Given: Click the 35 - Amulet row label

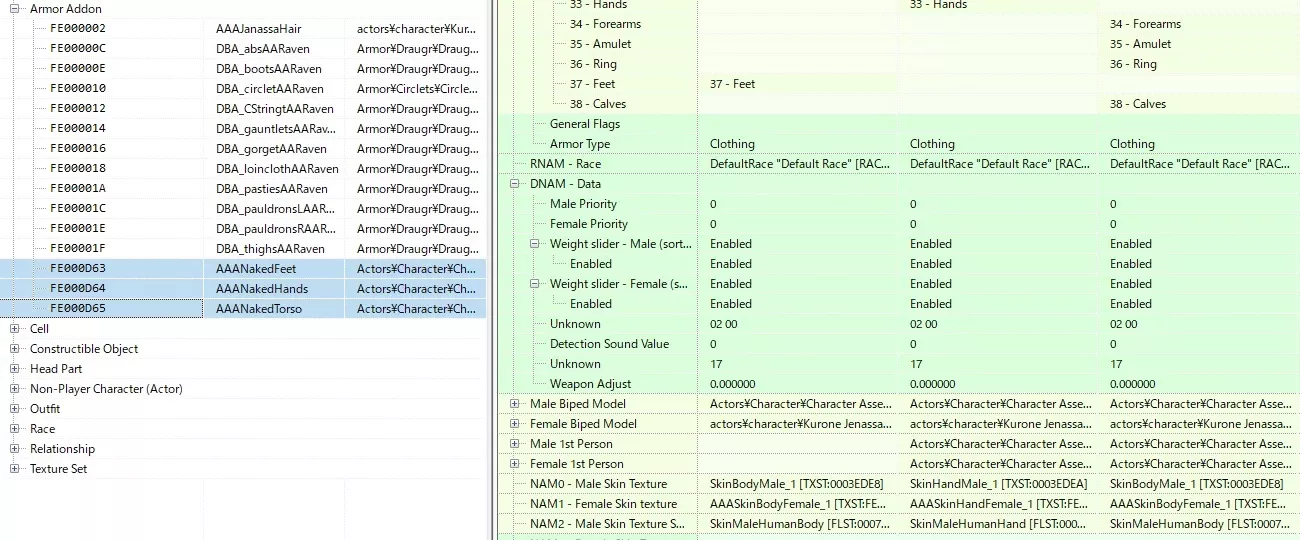Looking at the screenshot, I should pos(601,44).
